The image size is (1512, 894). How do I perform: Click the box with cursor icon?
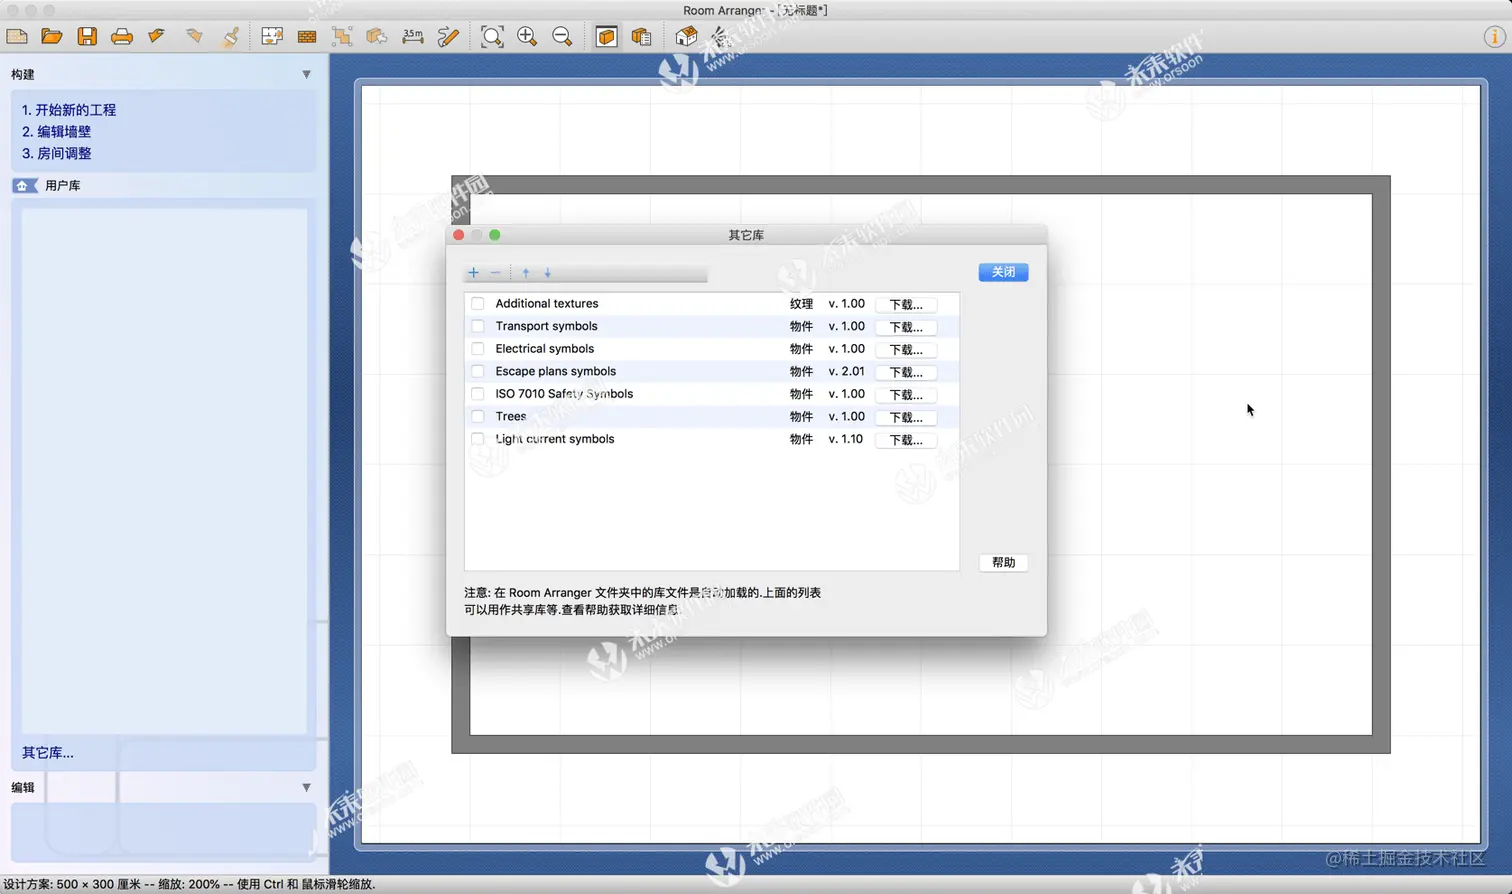coord(377,37)
